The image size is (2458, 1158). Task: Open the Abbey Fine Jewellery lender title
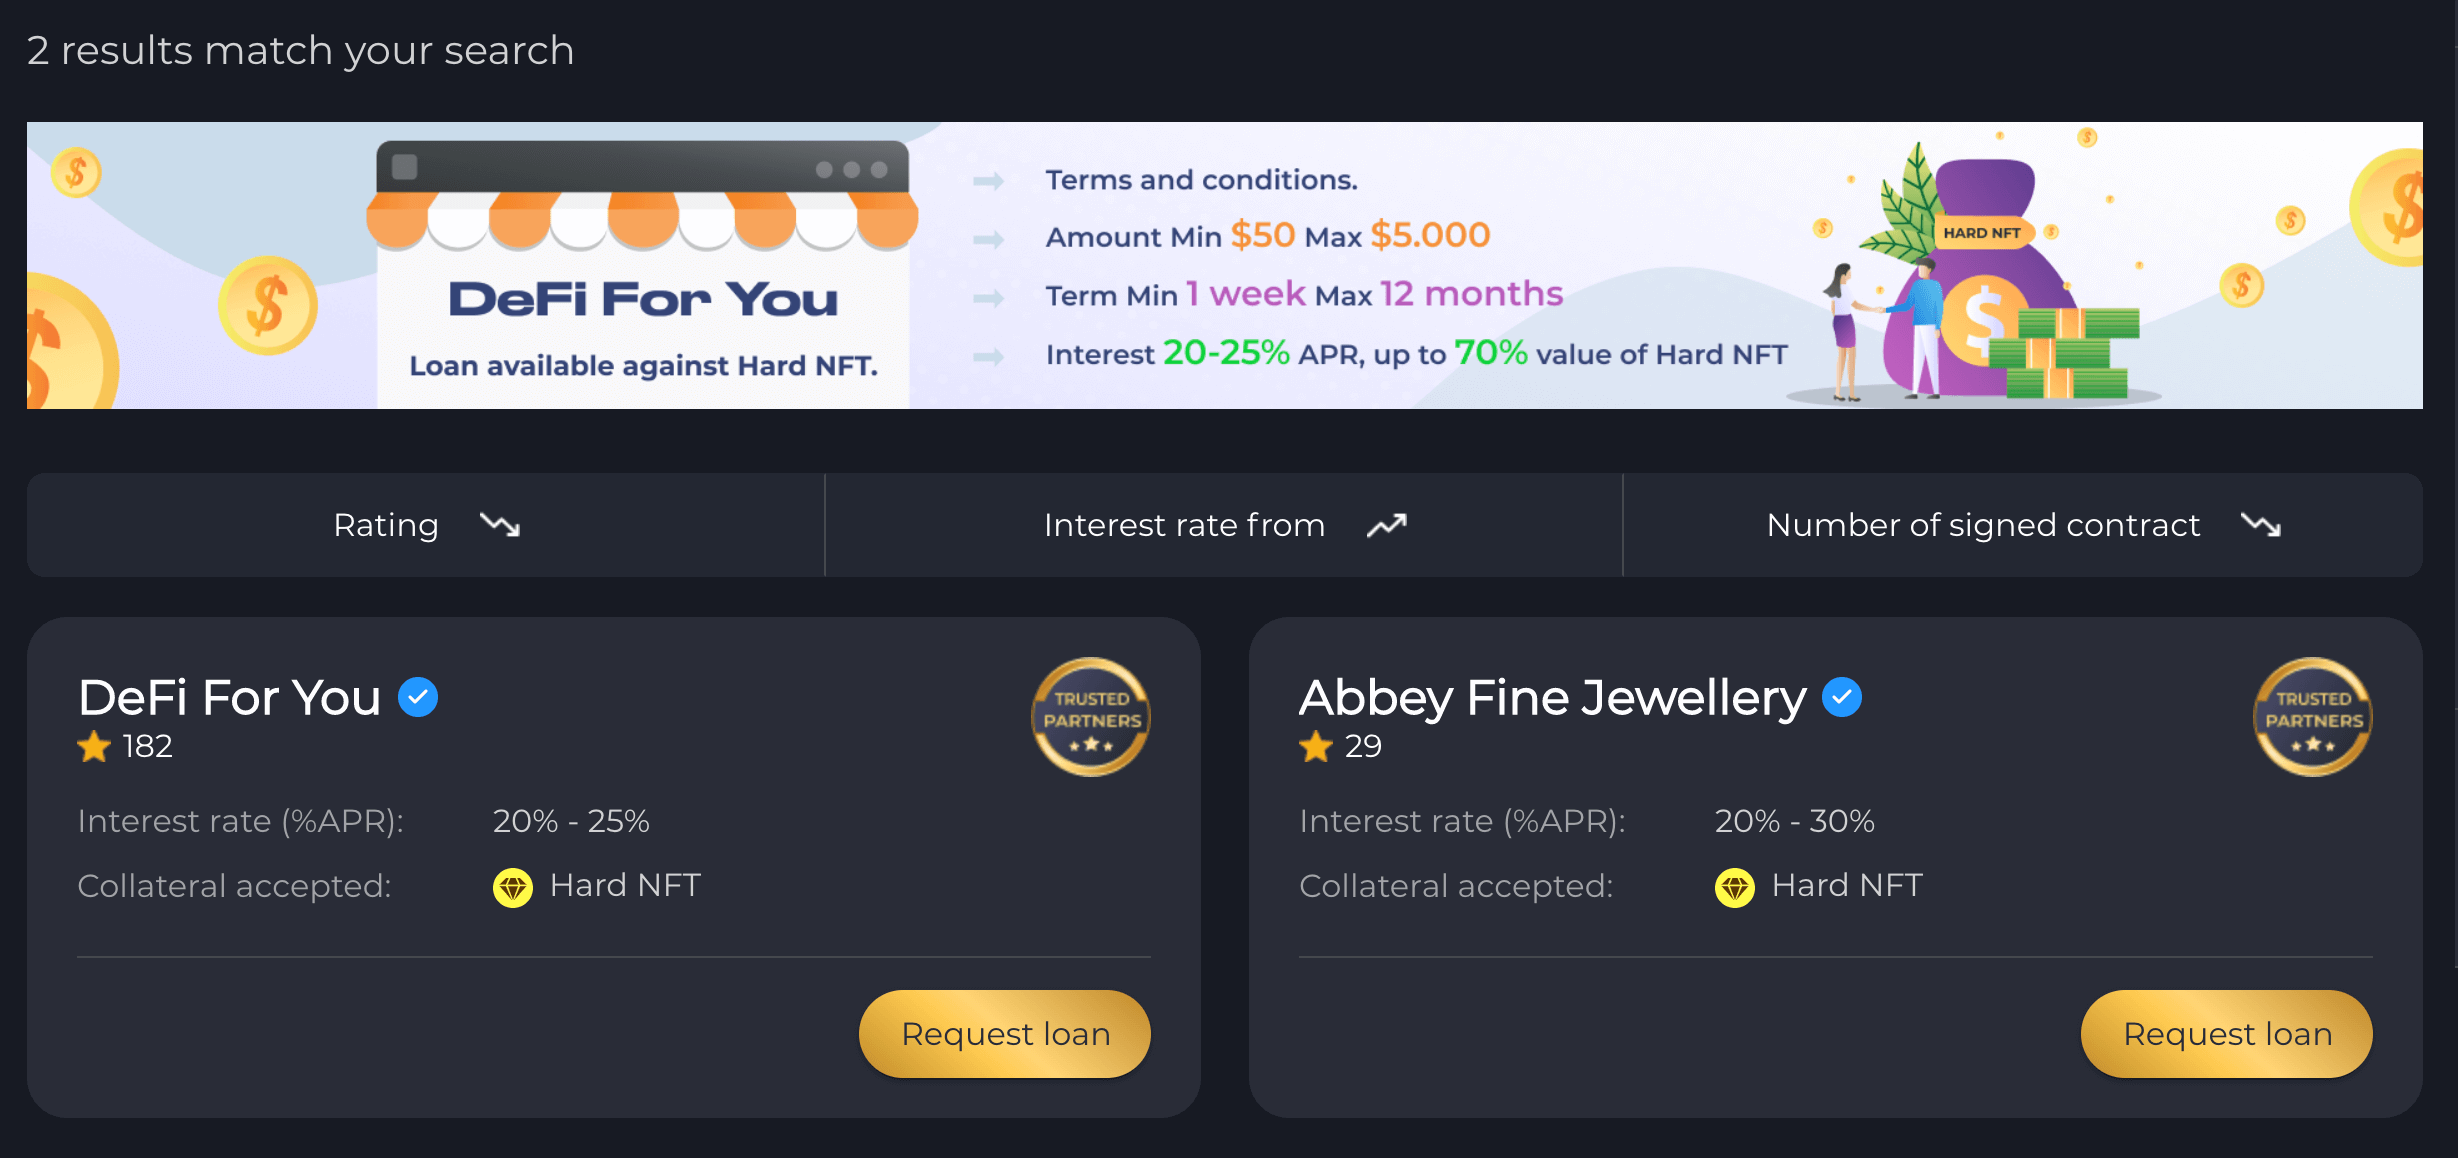coord(1552,697)
